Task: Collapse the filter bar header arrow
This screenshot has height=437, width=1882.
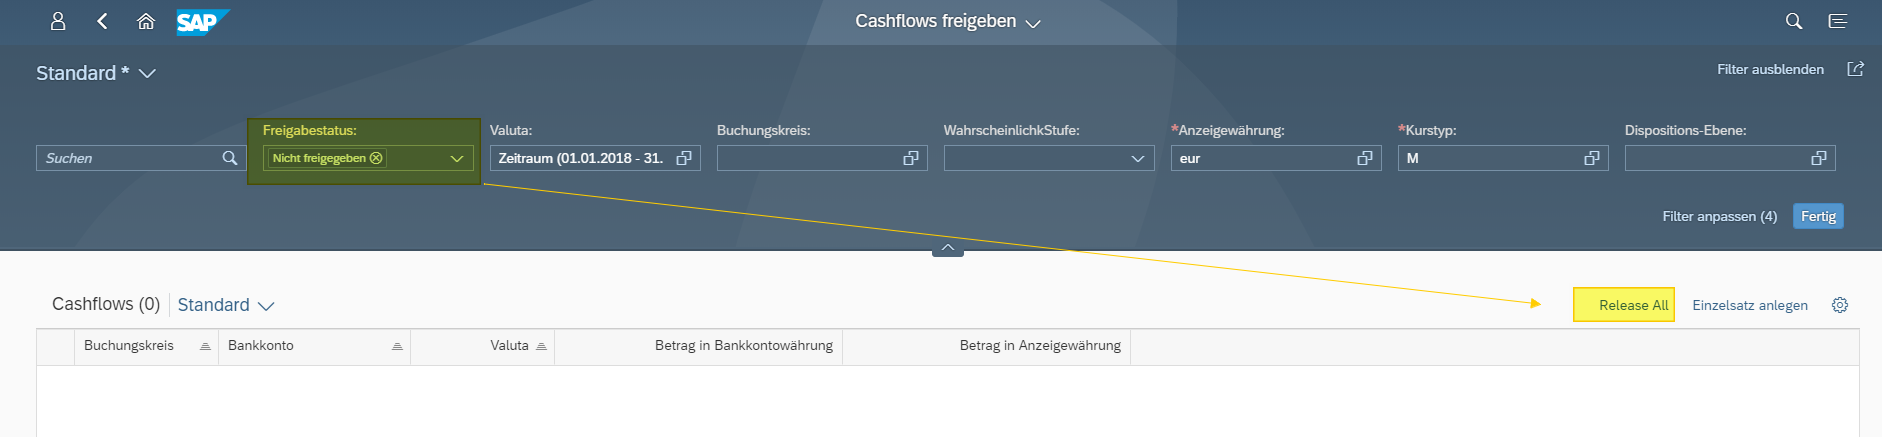Action: click(948, 248)
